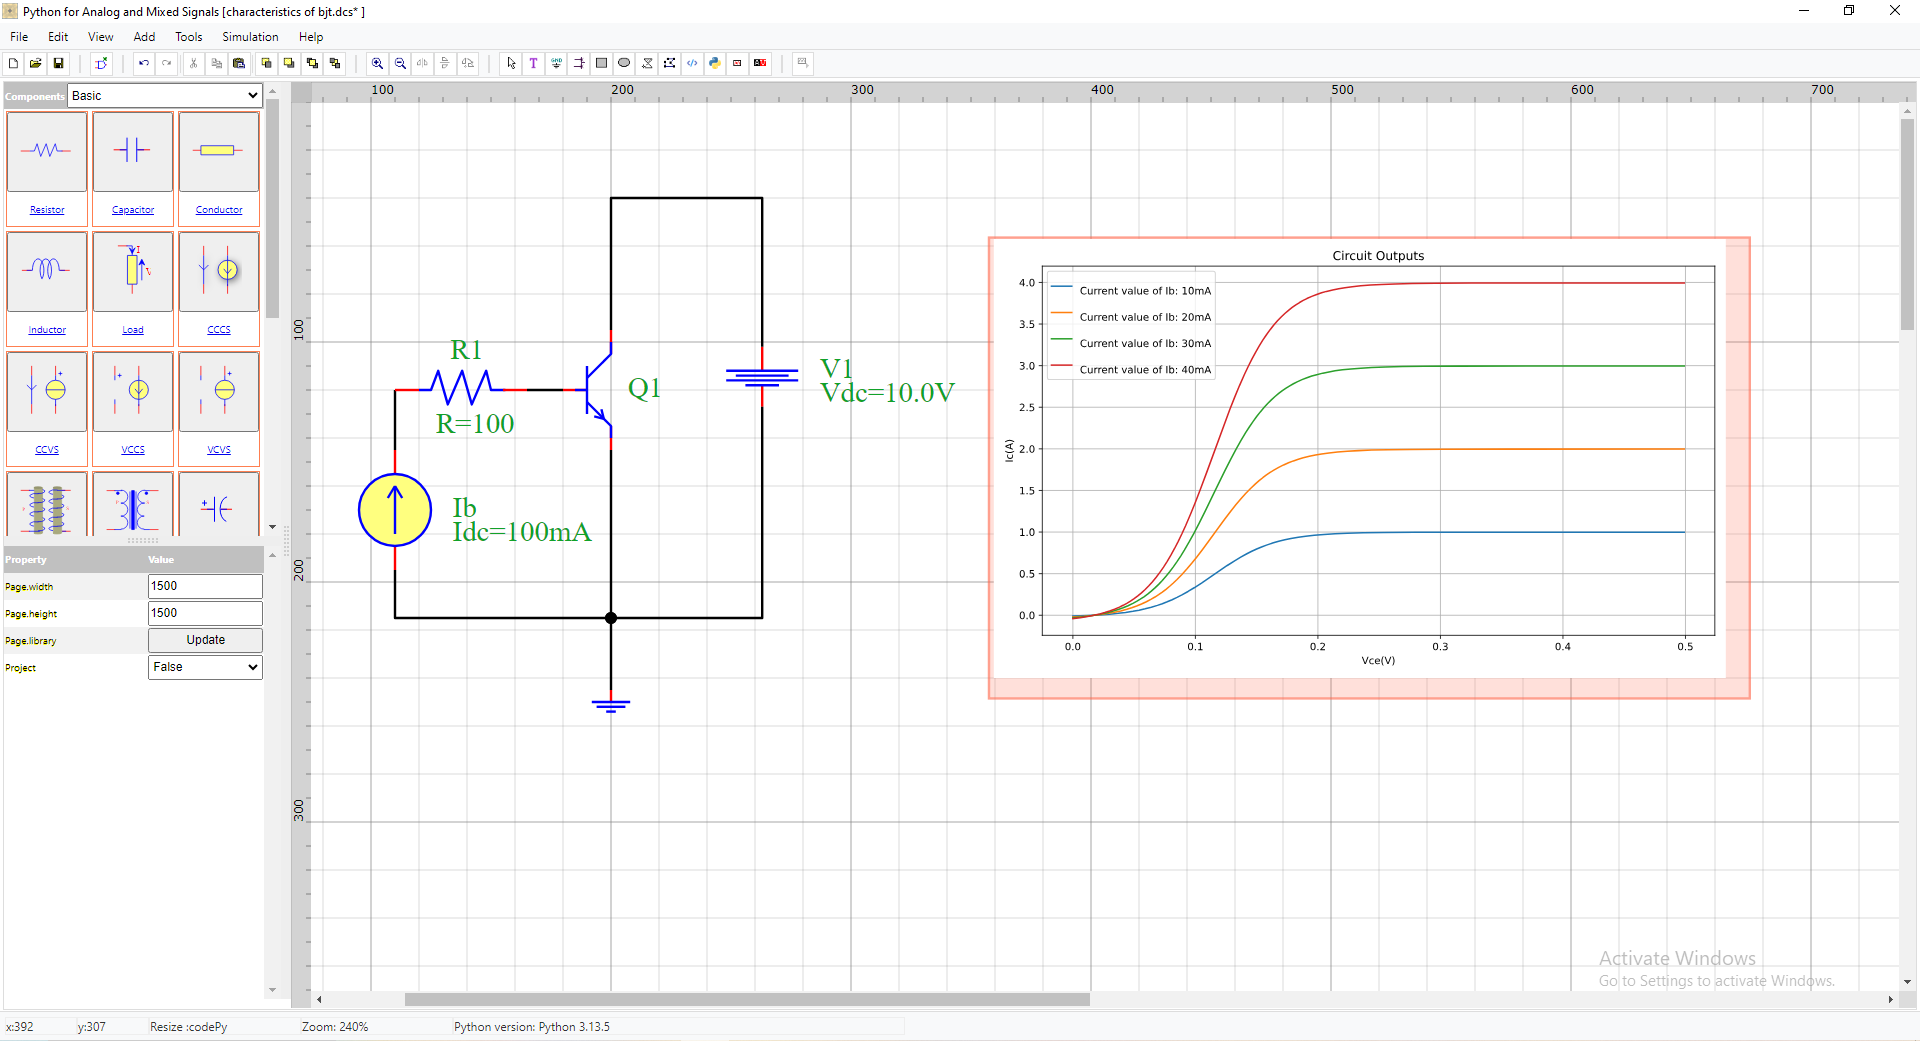The image size is (1920, 1041).
Task: Pick the transformer component thumbnail
Action: click(133, 505)
